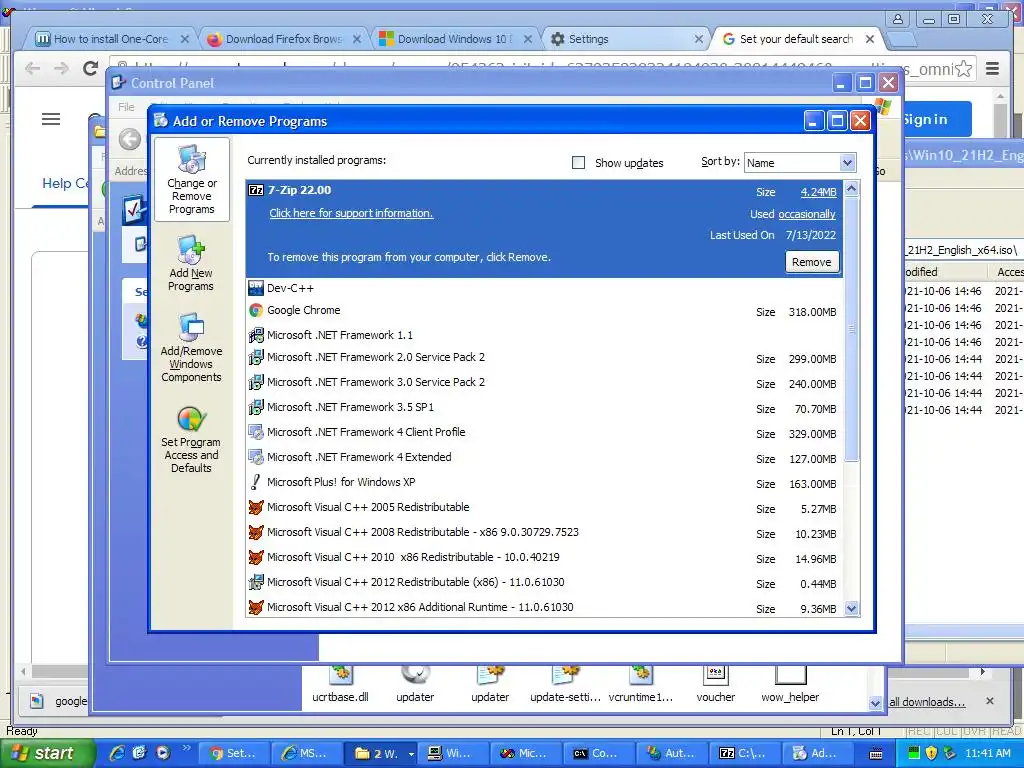
Task: Click the Back arrow in Control Panel window
Action: 130,139
